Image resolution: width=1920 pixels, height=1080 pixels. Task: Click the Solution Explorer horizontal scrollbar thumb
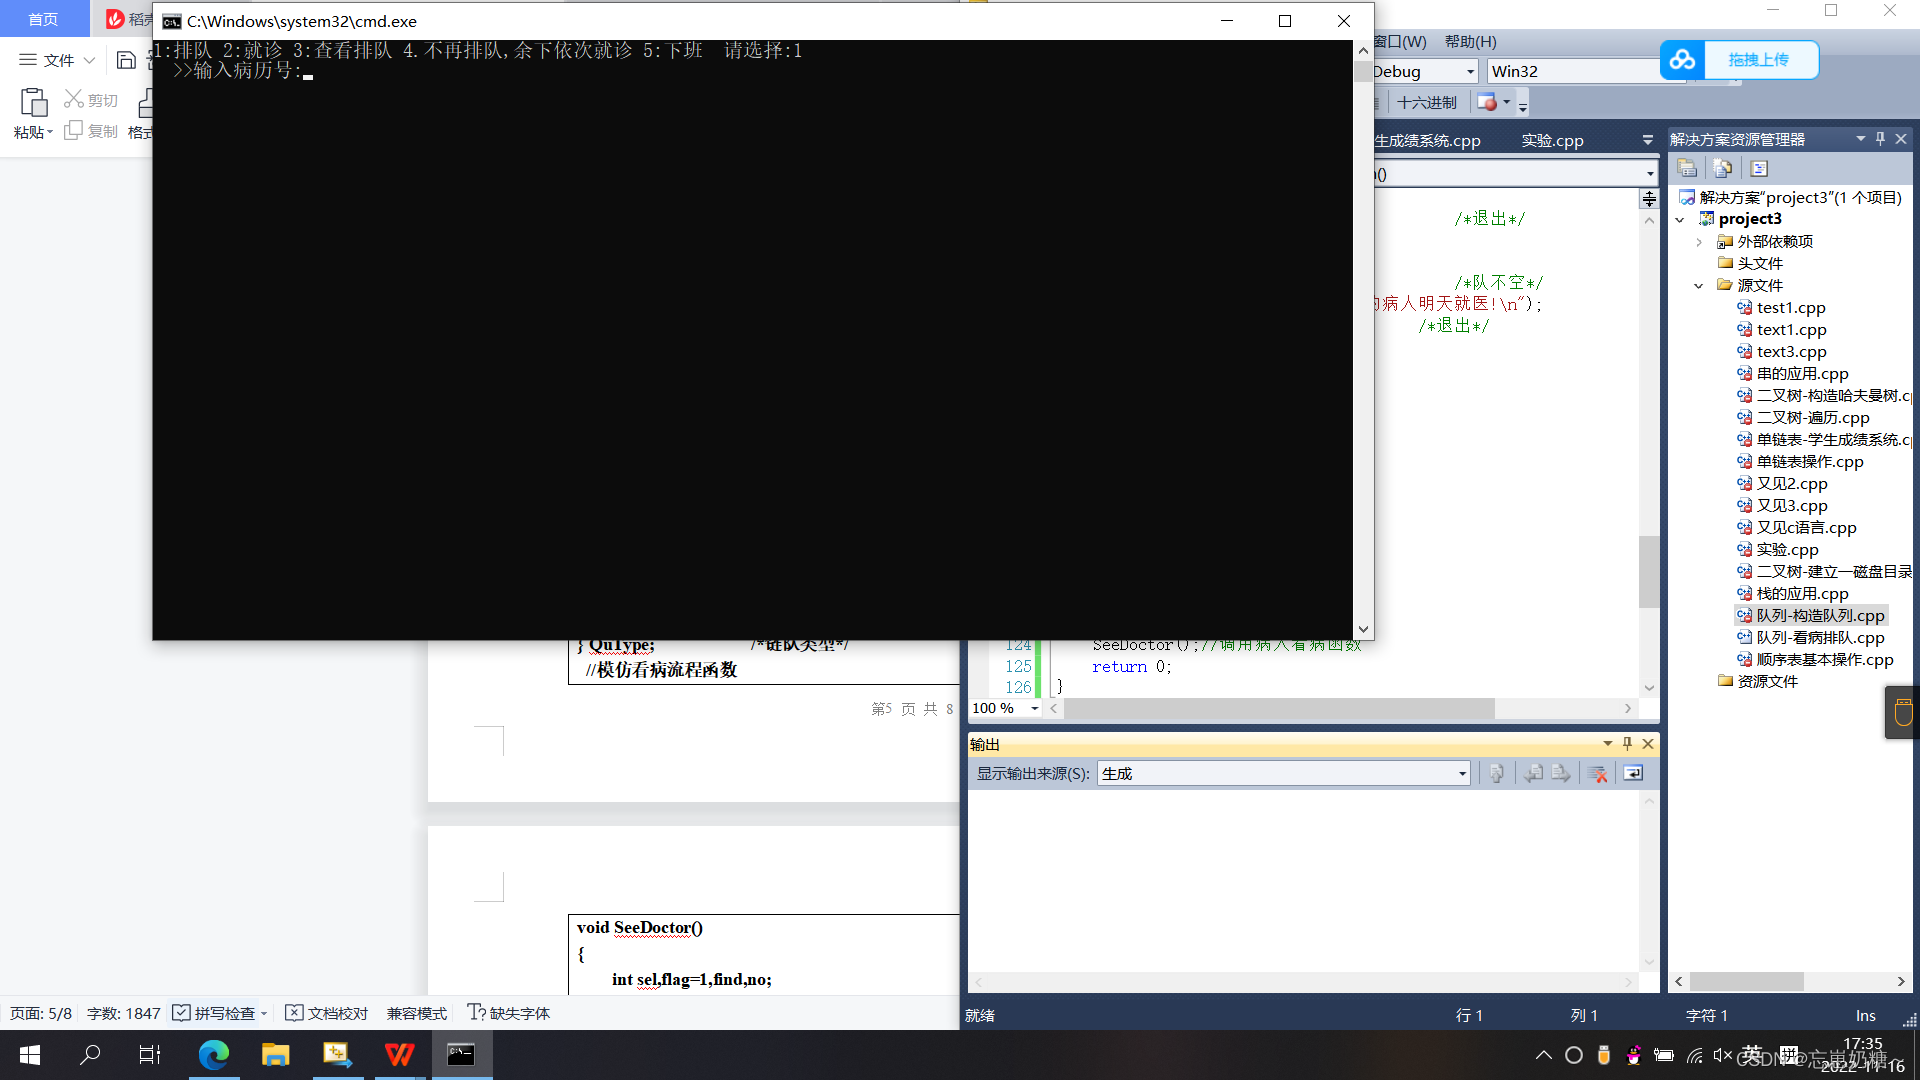(1746, 982)
